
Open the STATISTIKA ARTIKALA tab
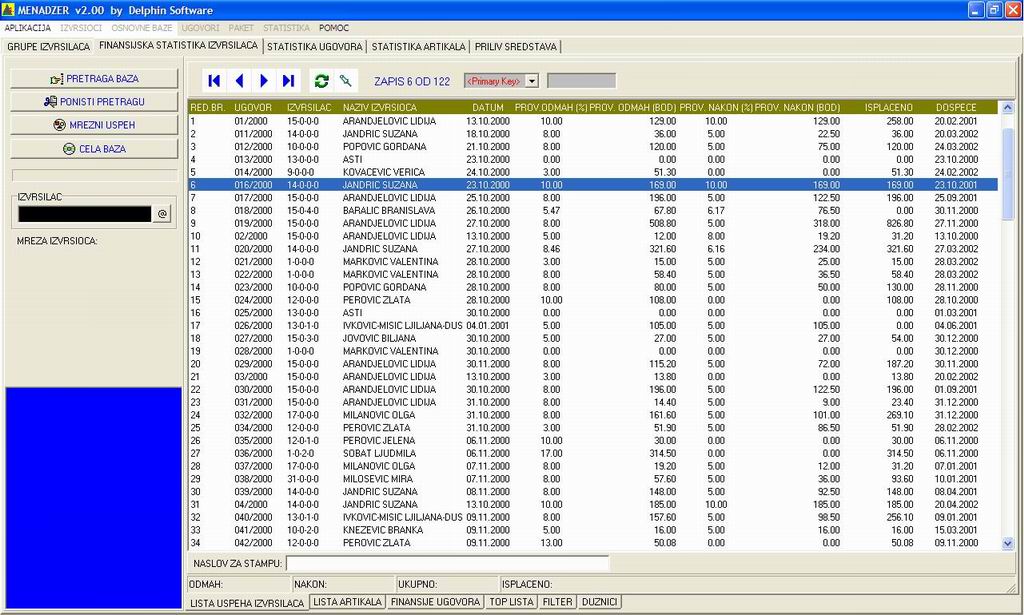(x=419, y=47)
